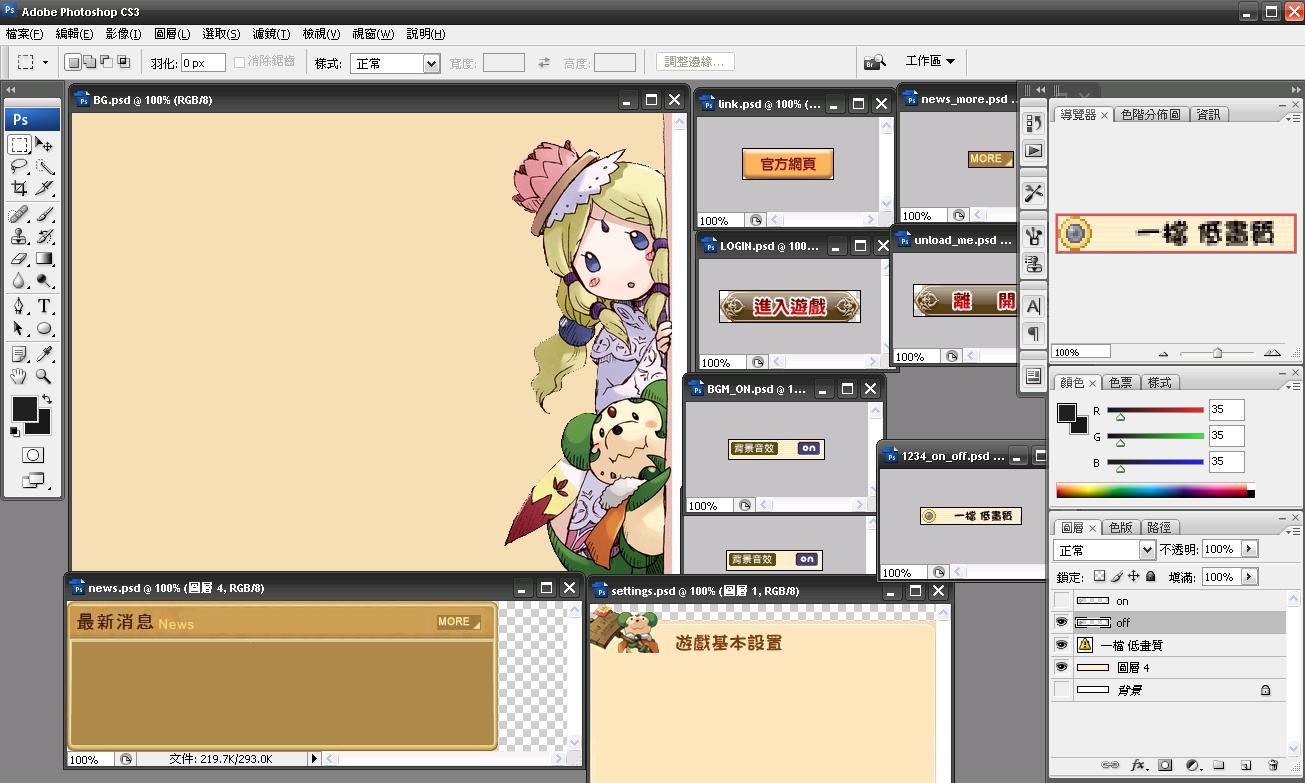Image resolution: width=1305 pixels, height=783 pixels.
Task: Show the 'on' layer
Action: (x=1061, y=600)
